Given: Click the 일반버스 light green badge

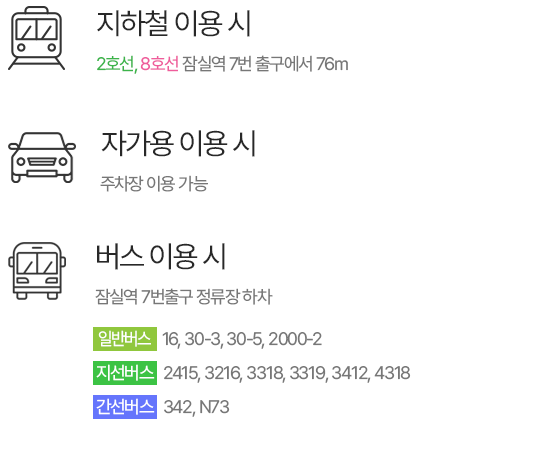Looking at the screenshot, I should coord(125,339).
